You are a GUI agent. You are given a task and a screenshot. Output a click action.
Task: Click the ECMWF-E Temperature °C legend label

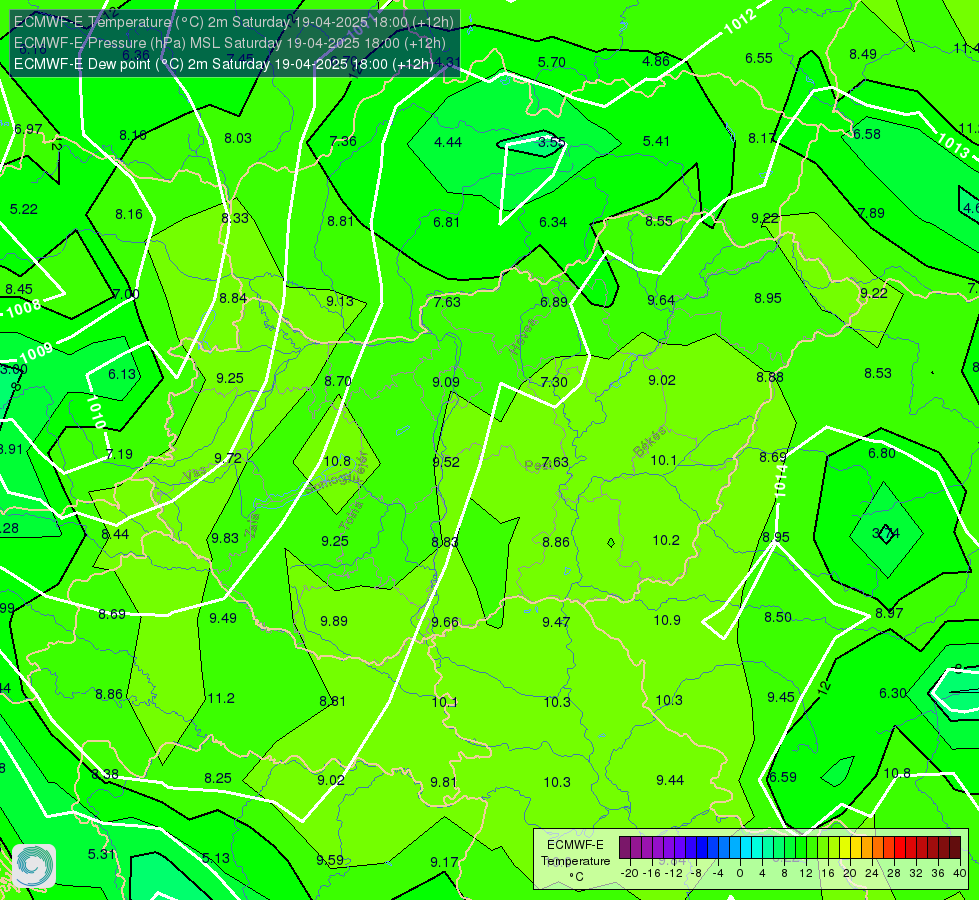point(575,861)
